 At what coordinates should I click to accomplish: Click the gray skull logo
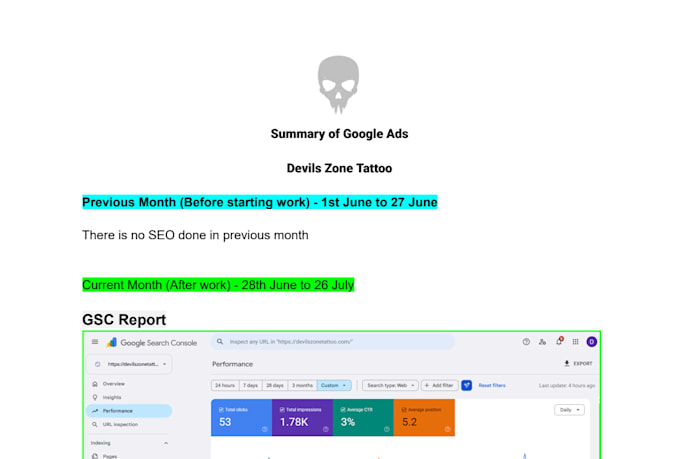pyautogui.click(x=338, y=85)
